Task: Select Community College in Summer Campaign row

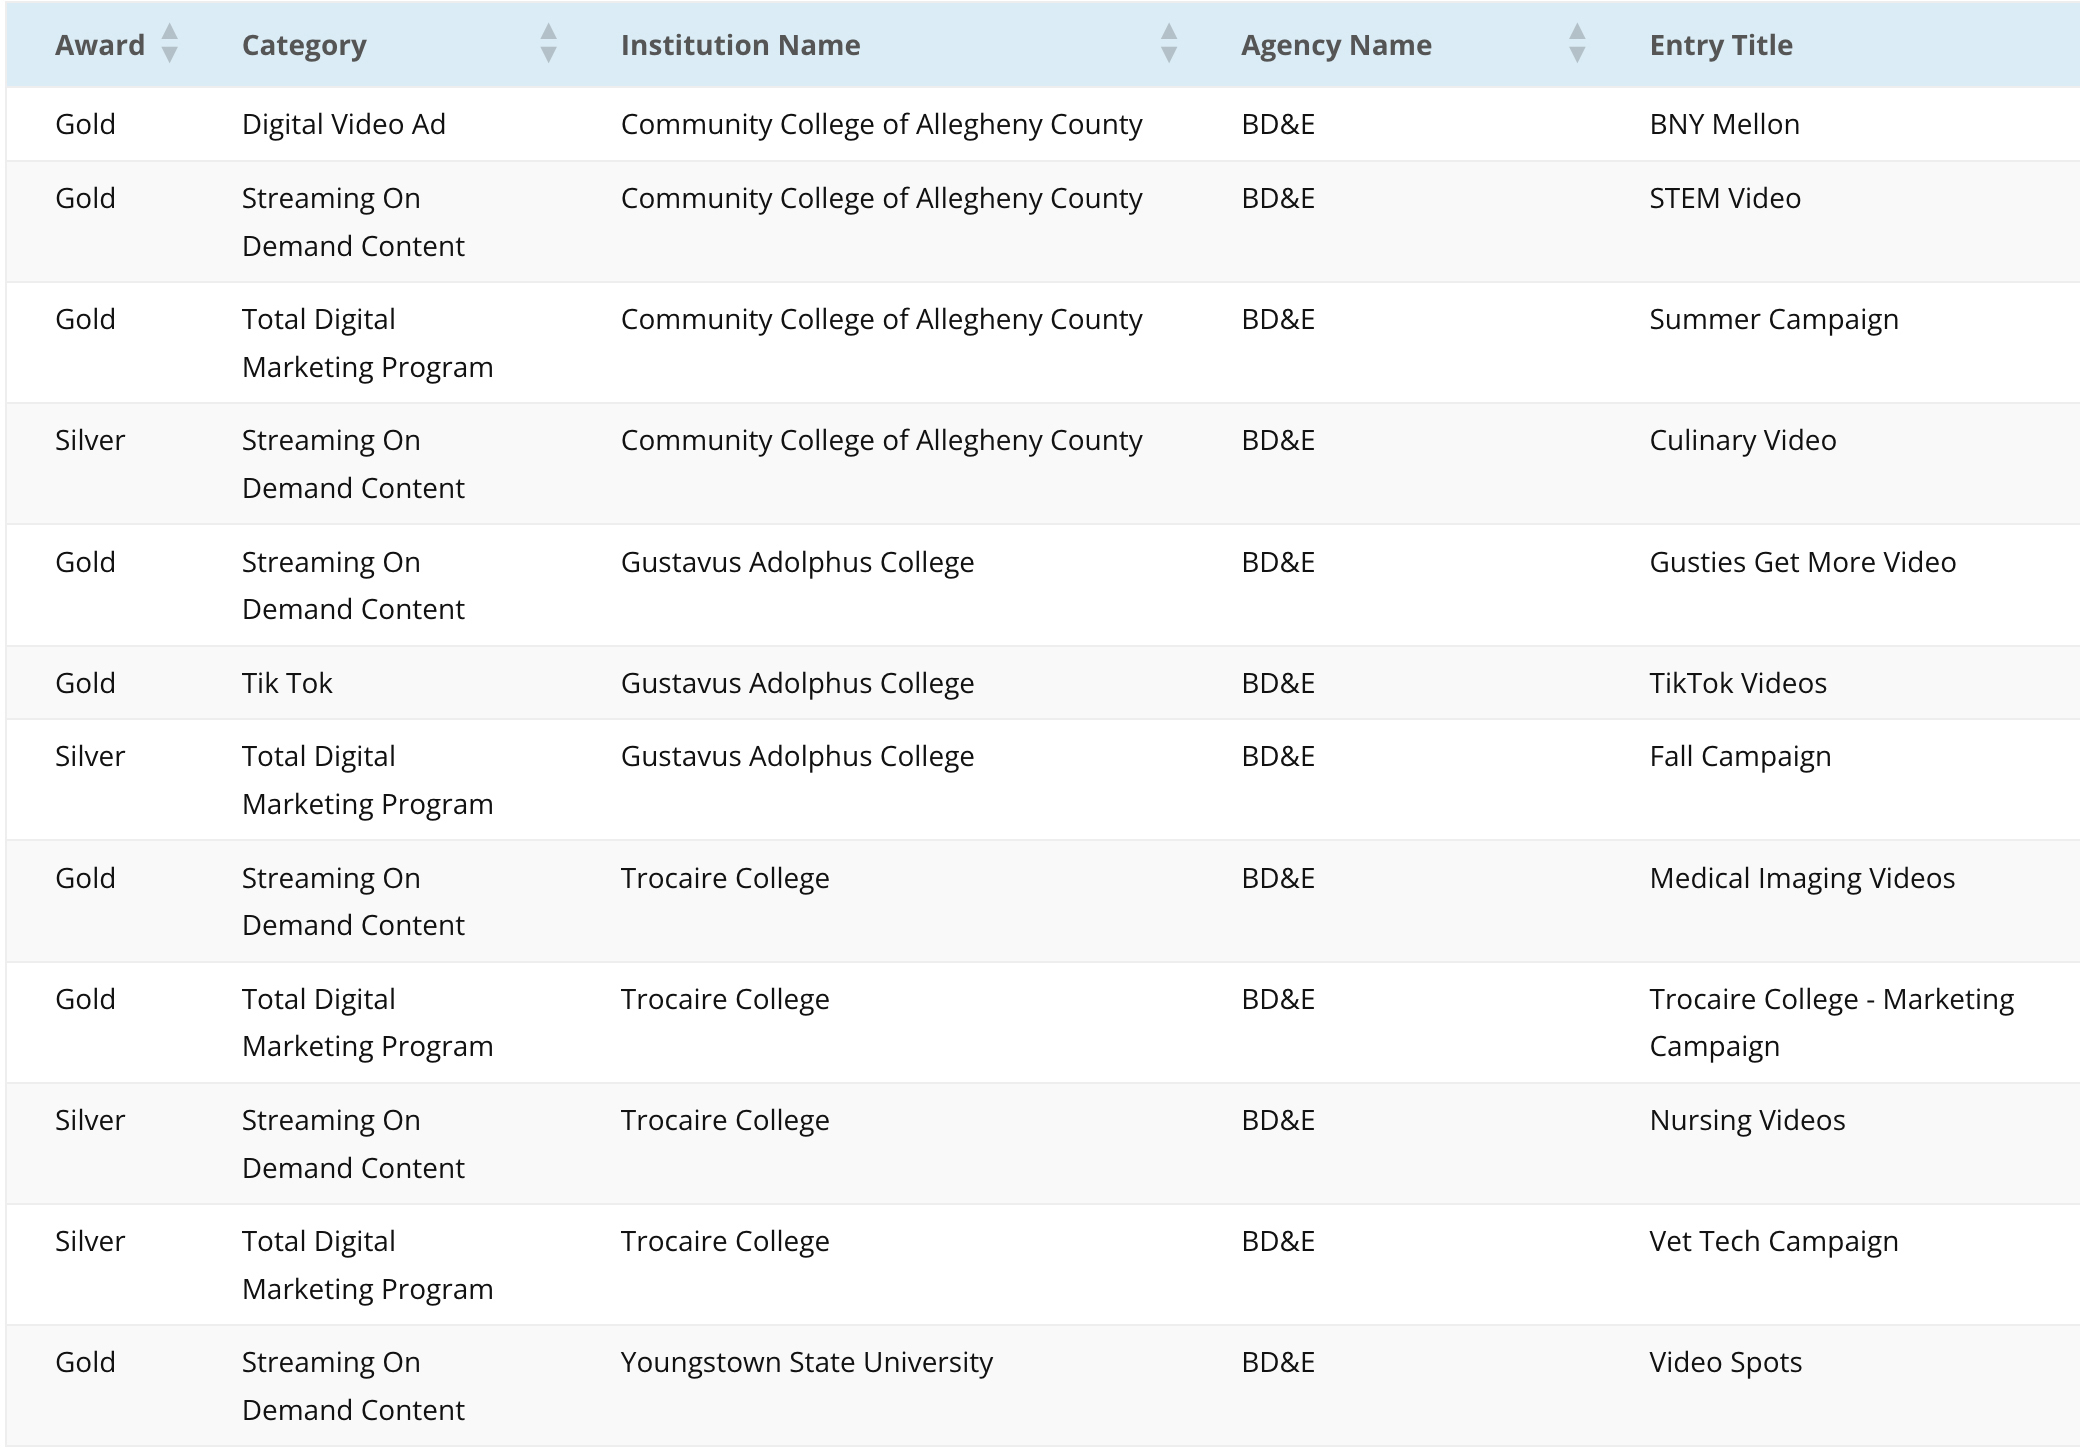Action: click(881, 319)
